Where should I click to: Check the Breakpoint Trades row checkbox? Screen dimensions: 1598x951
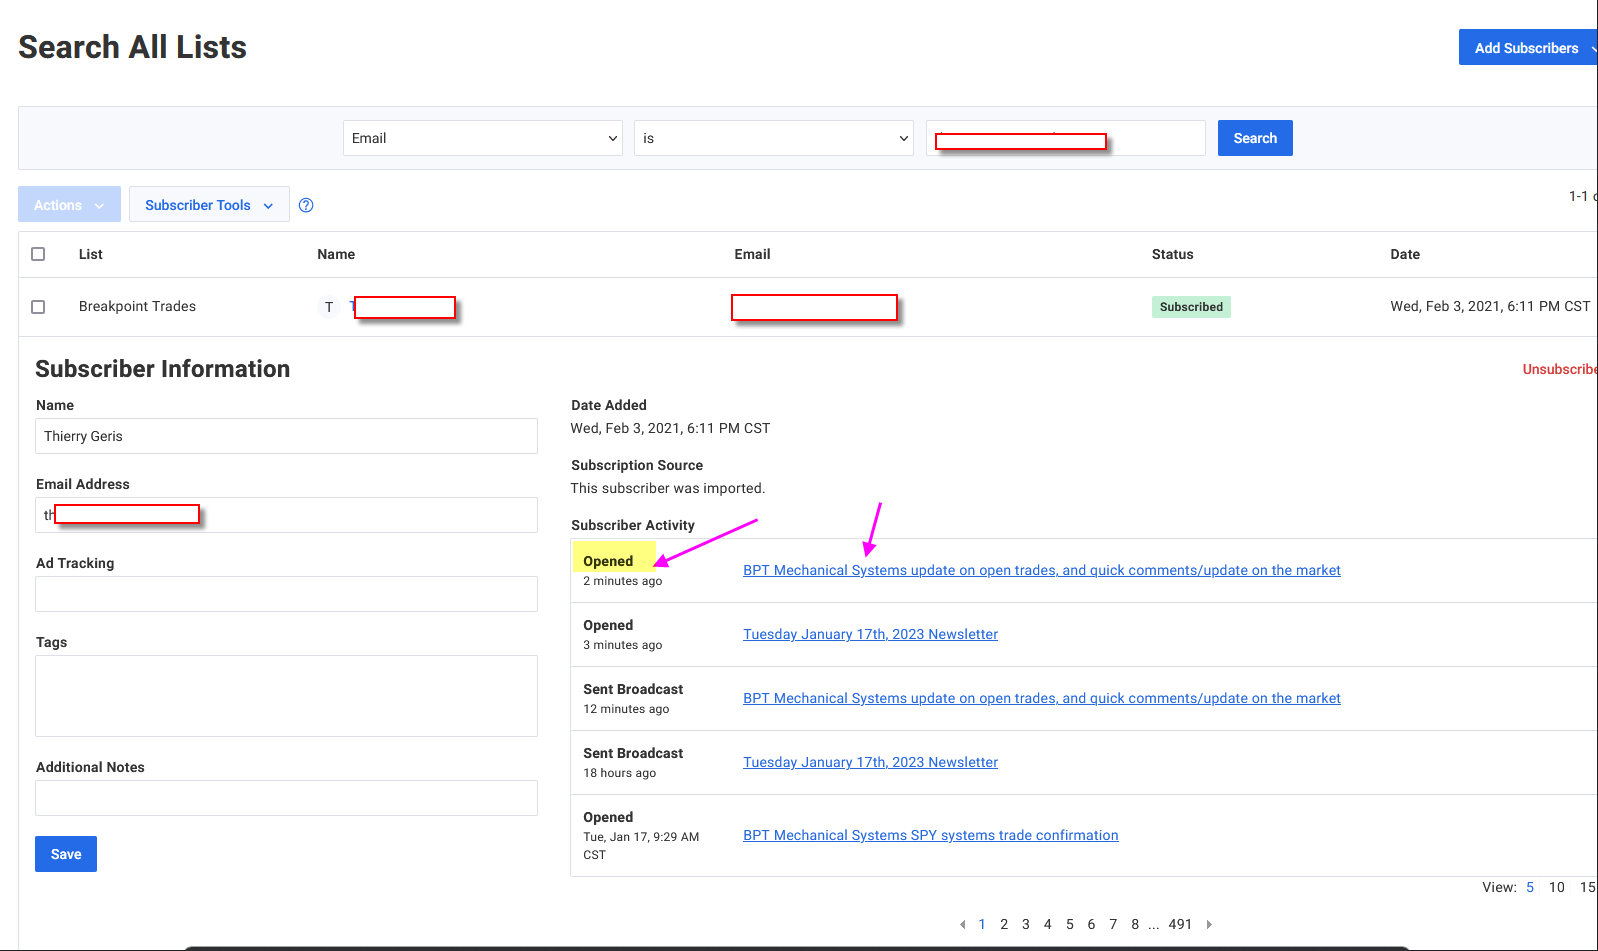pyautogui.click(x=38, y=307)
